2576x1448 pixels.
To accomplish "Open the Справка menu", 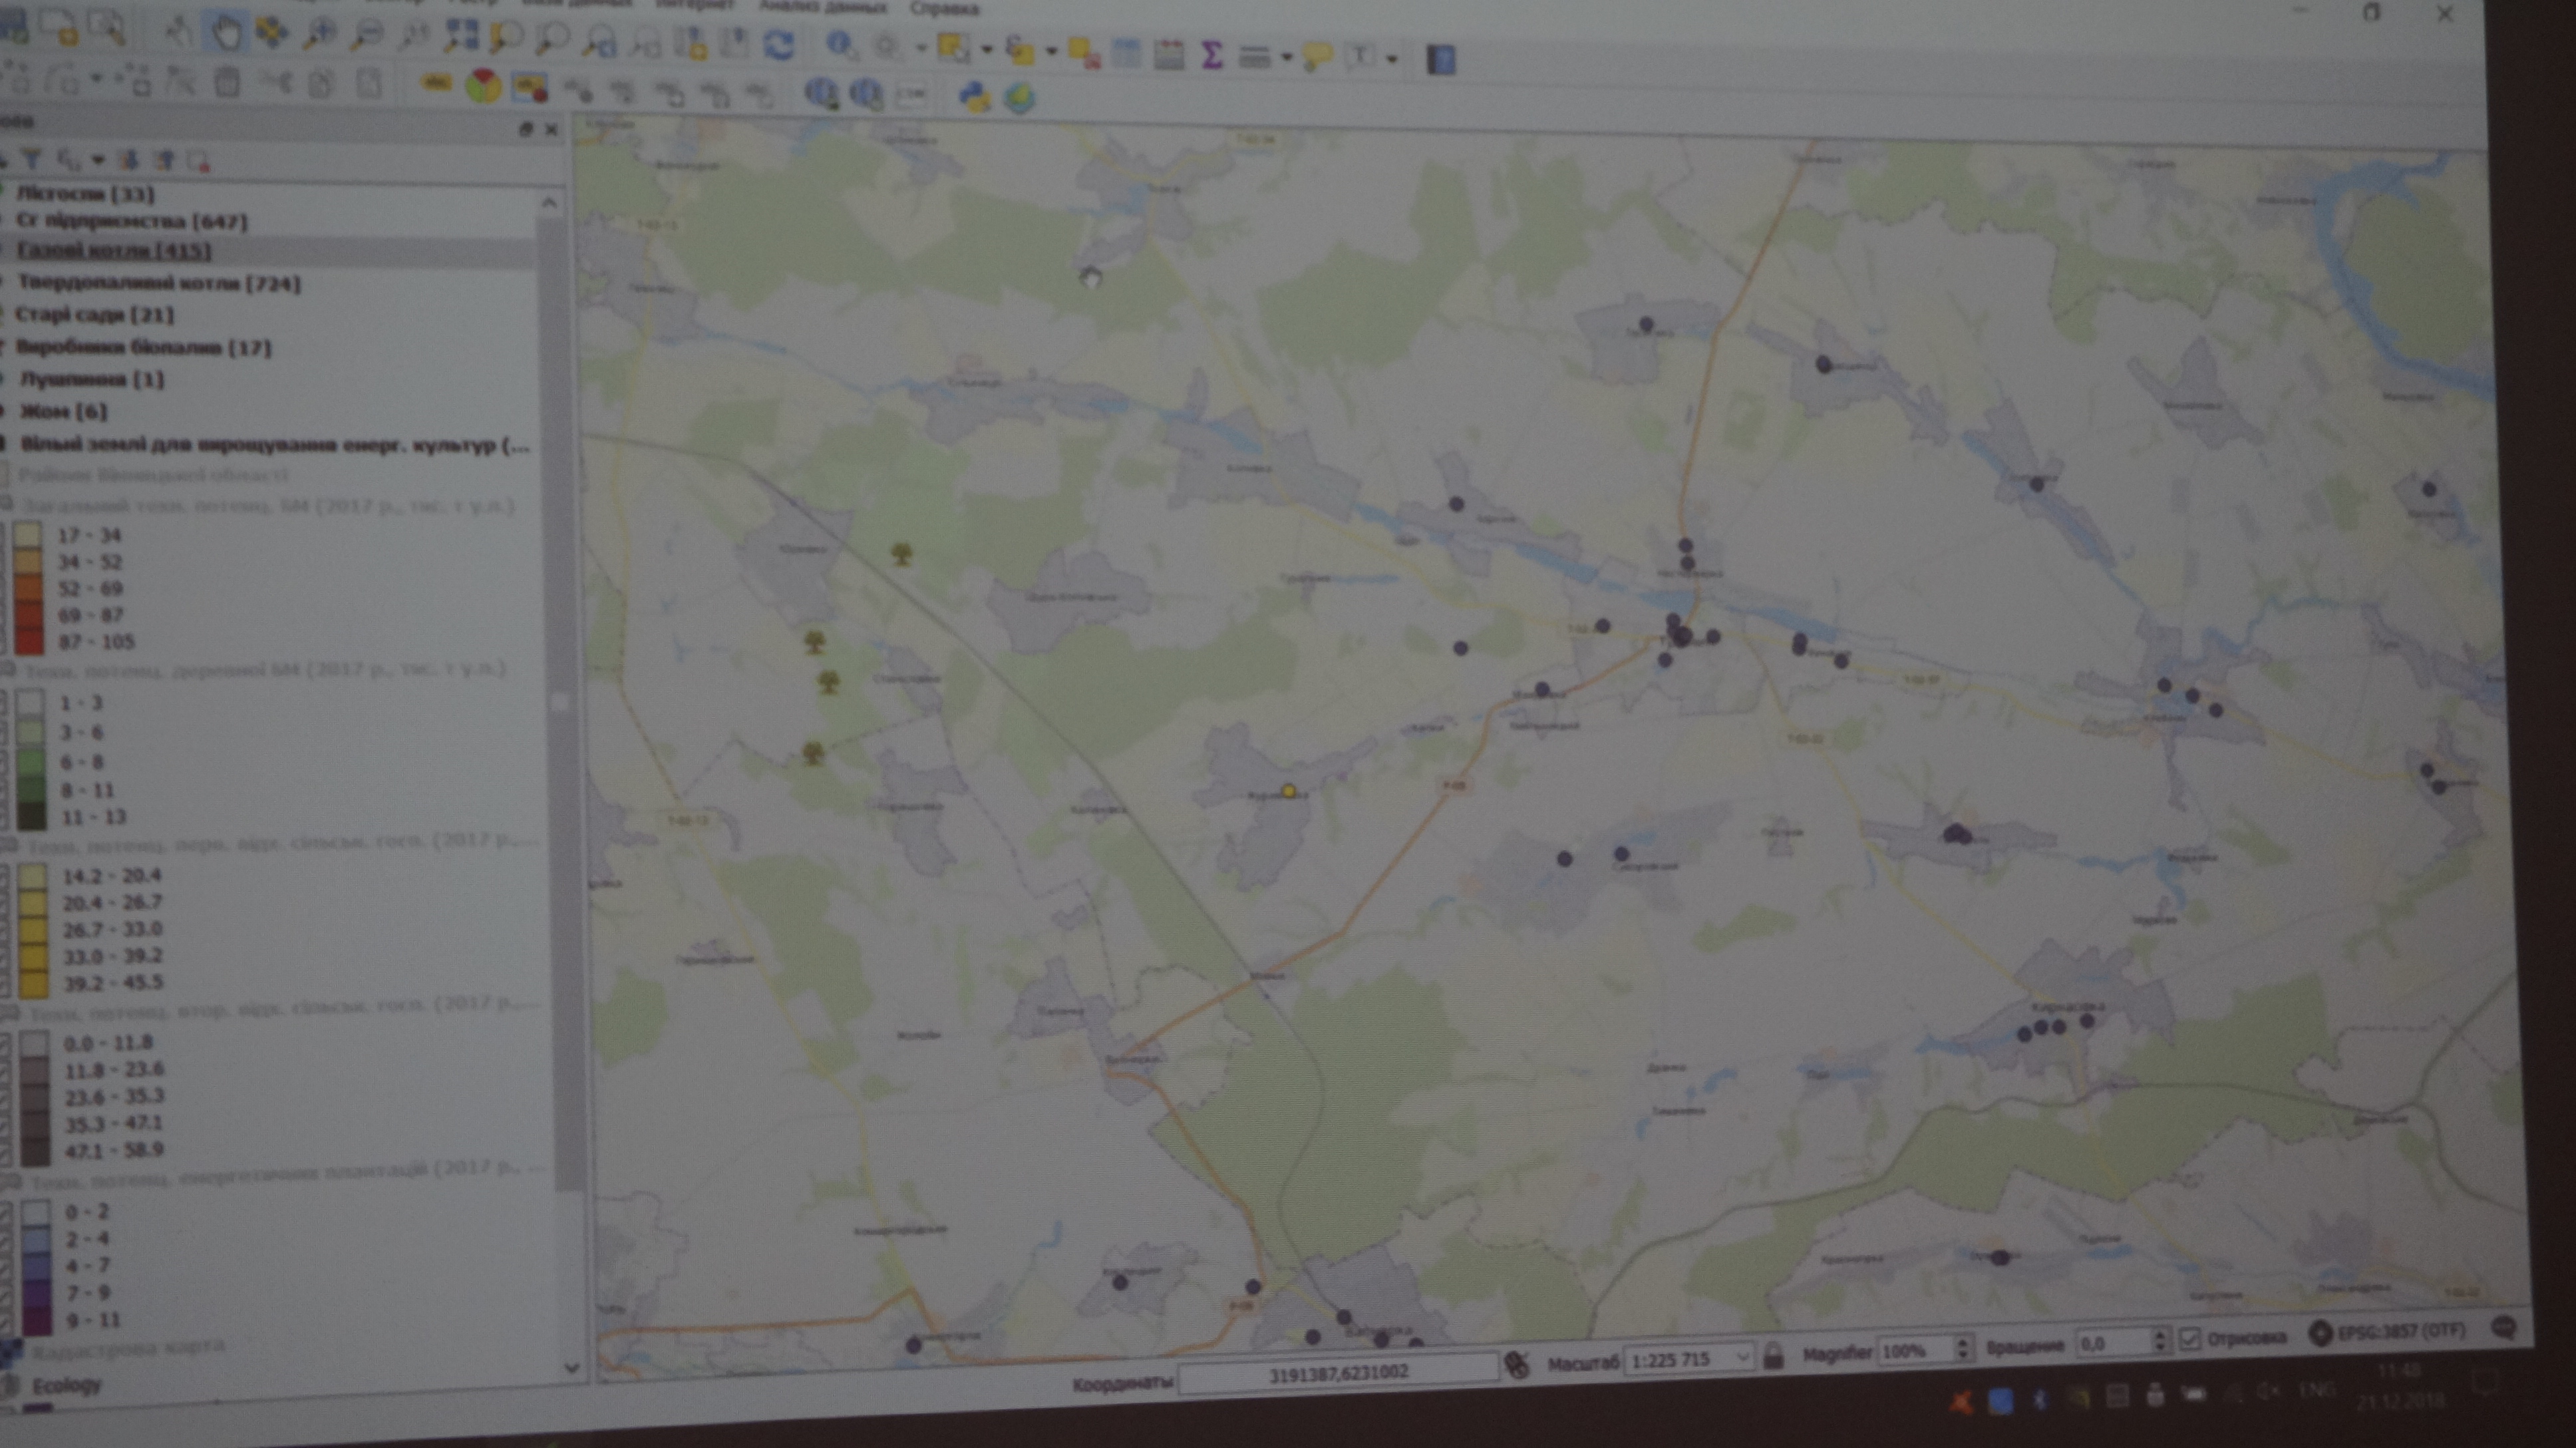I will pyautogui.click(x=944, y=9).
